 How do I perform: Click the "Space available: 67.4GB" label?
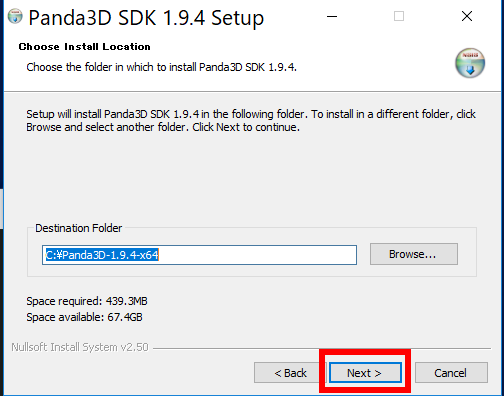click(84, 317)
